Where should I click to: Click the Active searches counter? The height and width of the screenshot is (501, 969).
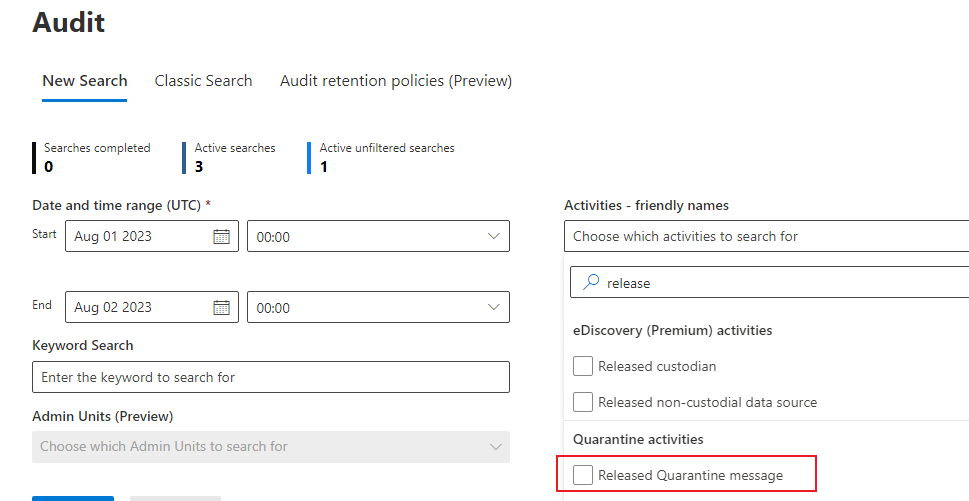(x=234, y=157)
